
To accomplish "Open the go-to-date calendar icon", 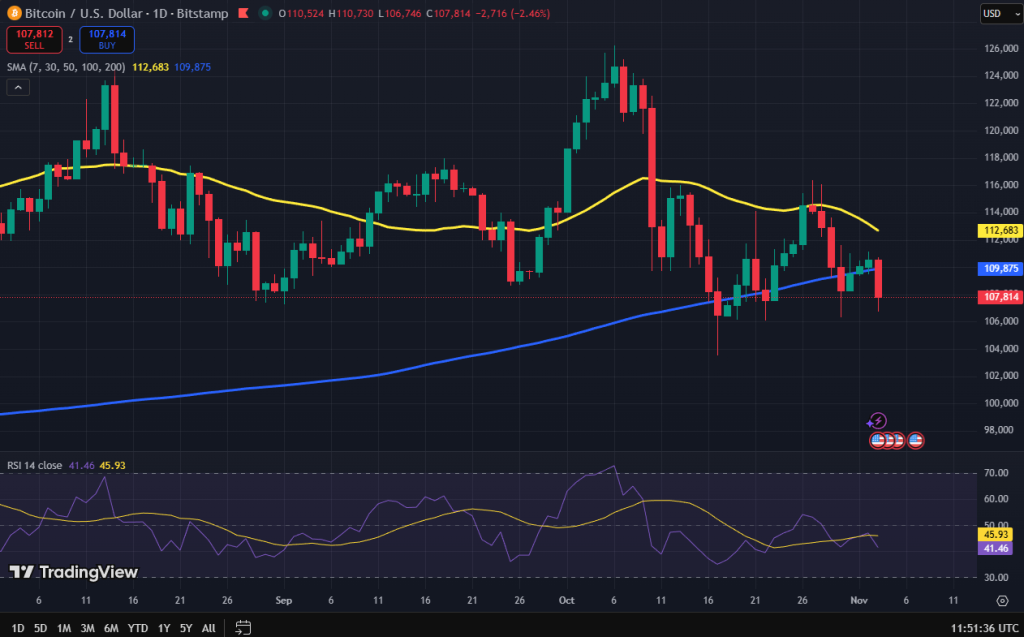I will point(243,628).
